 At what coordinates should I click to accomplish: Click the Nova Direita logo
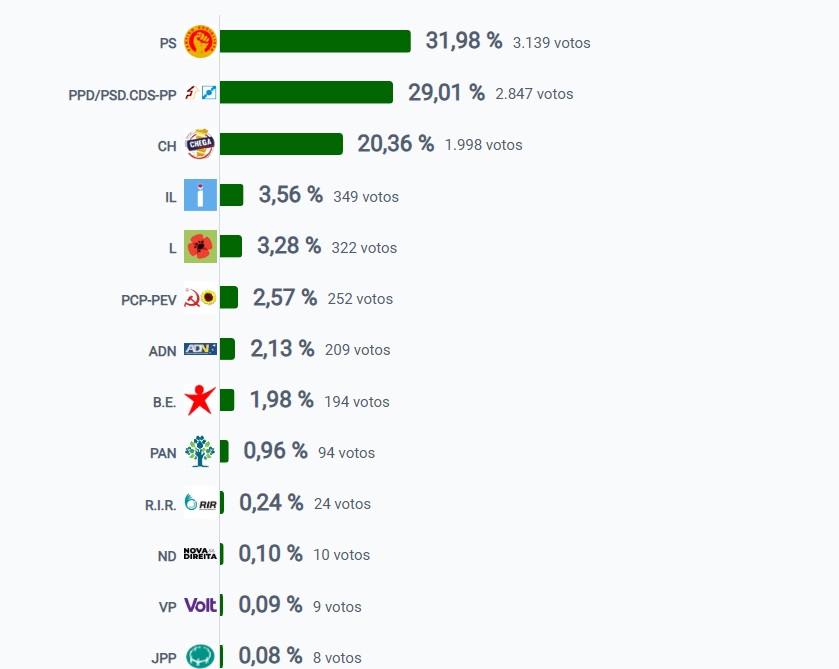click(201, 553)
